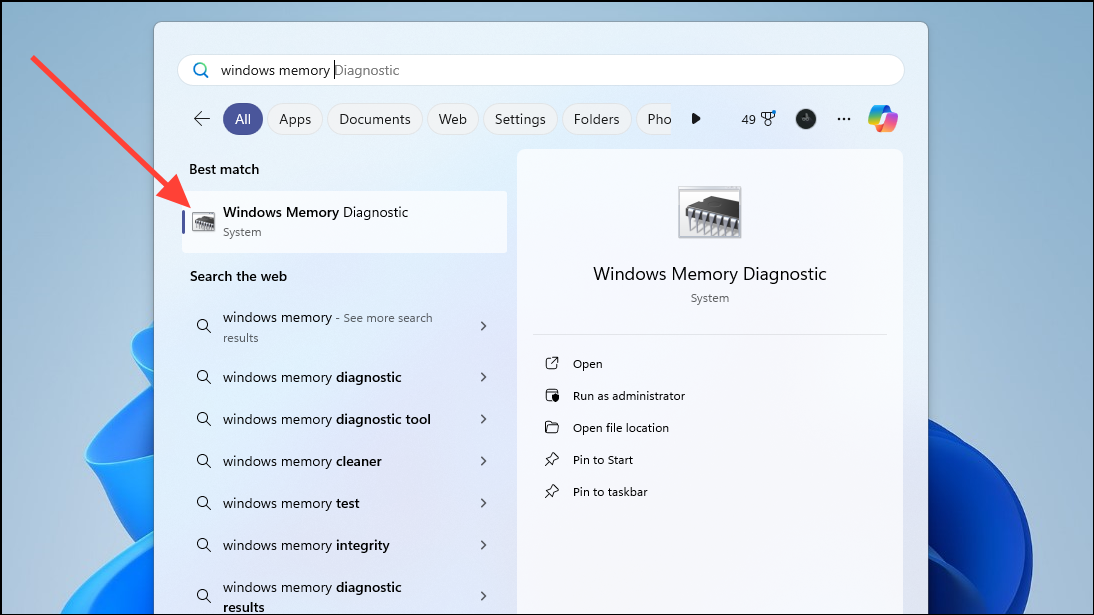Choose Open file location action
Screen dimensions: 1094x615
coord(620,427)
